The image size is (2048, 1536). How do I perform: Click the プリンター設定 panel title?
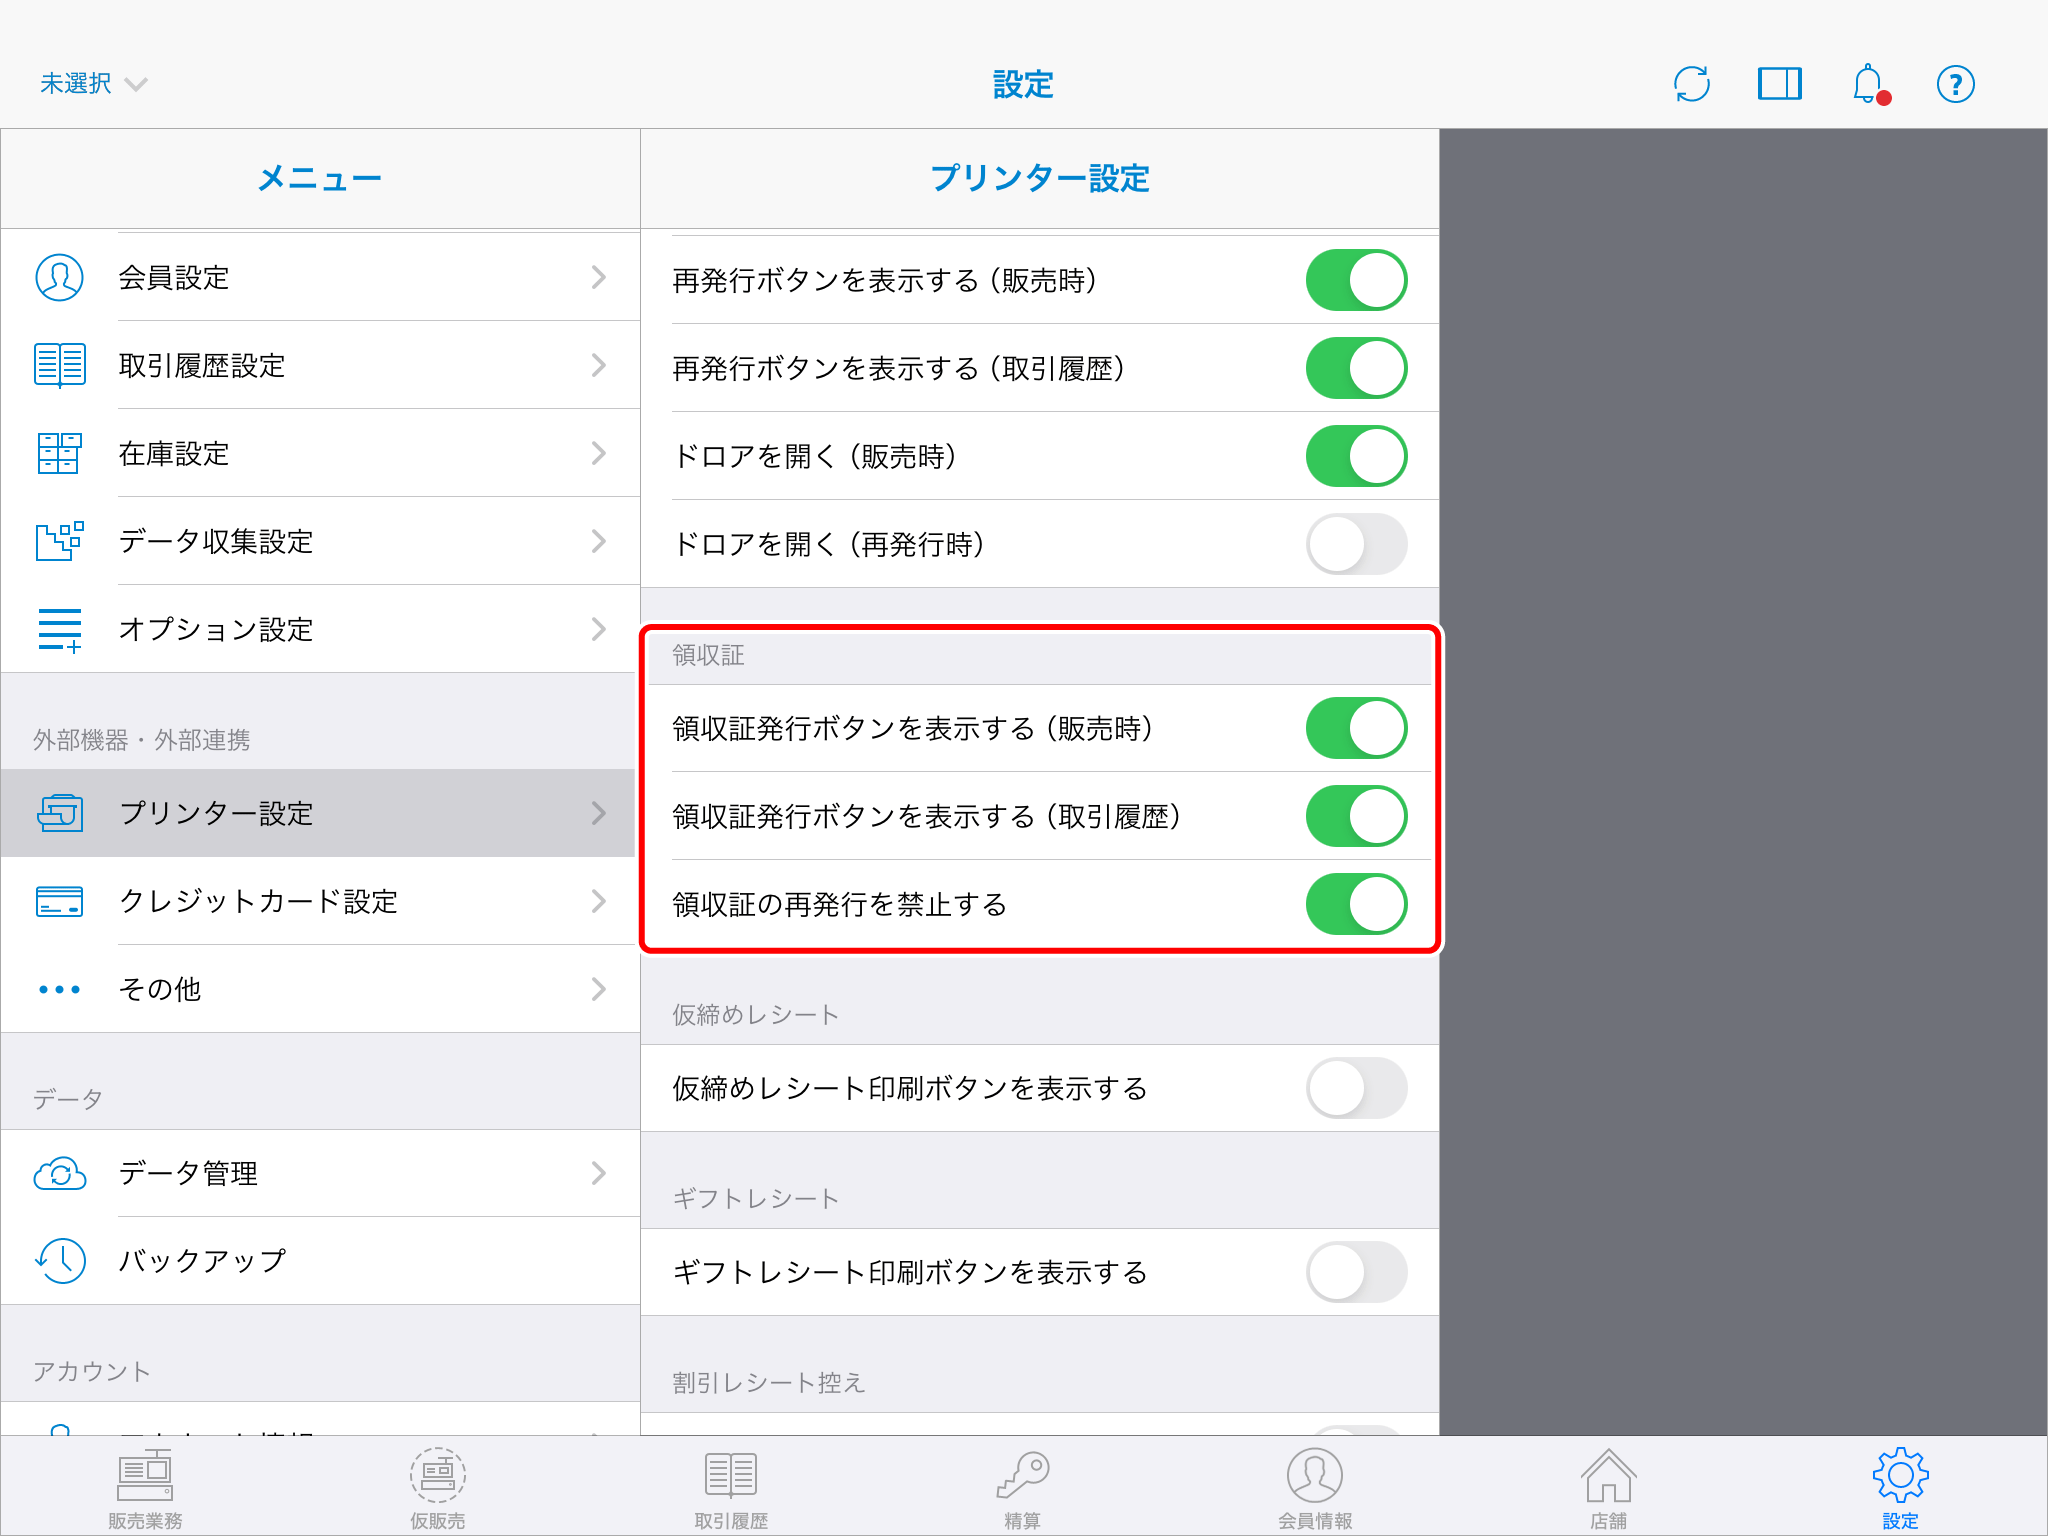(1040, 178)
